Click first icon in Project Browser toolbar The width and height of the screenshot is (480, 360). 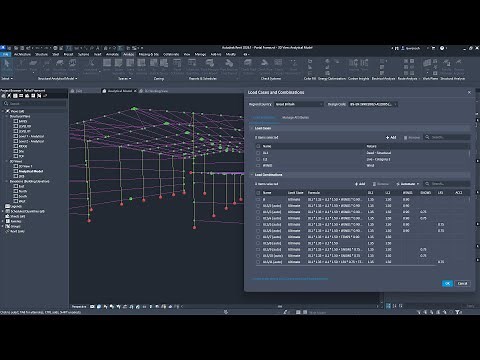click(x=3, y=96)
